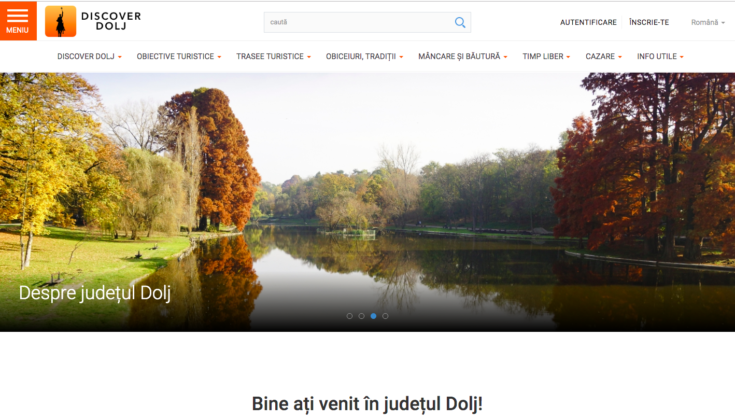Click the magnifier search icon
The width and height of the screenshot is (735, 420).
[460, 22]
